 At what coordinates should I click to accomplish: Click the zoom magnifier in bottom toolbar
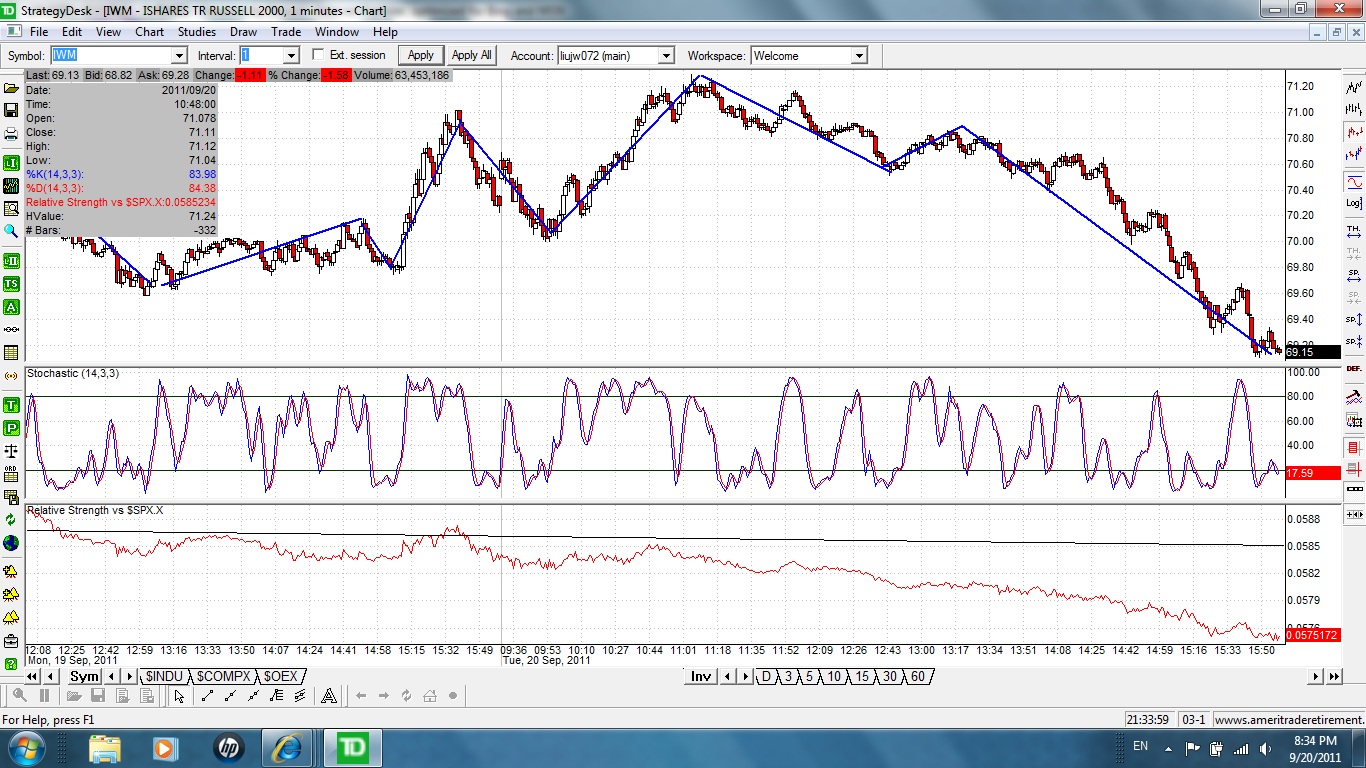pos(20,696)
